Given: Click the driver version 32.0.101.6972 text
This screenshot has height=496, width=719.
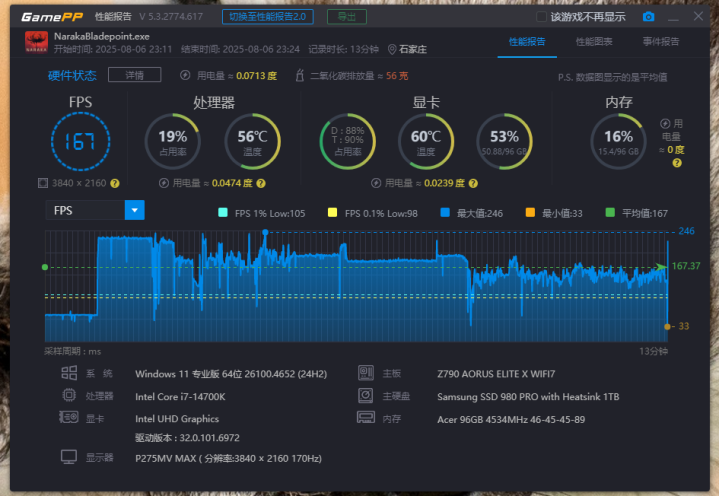Looking at the screenshot, I should 187,437.
